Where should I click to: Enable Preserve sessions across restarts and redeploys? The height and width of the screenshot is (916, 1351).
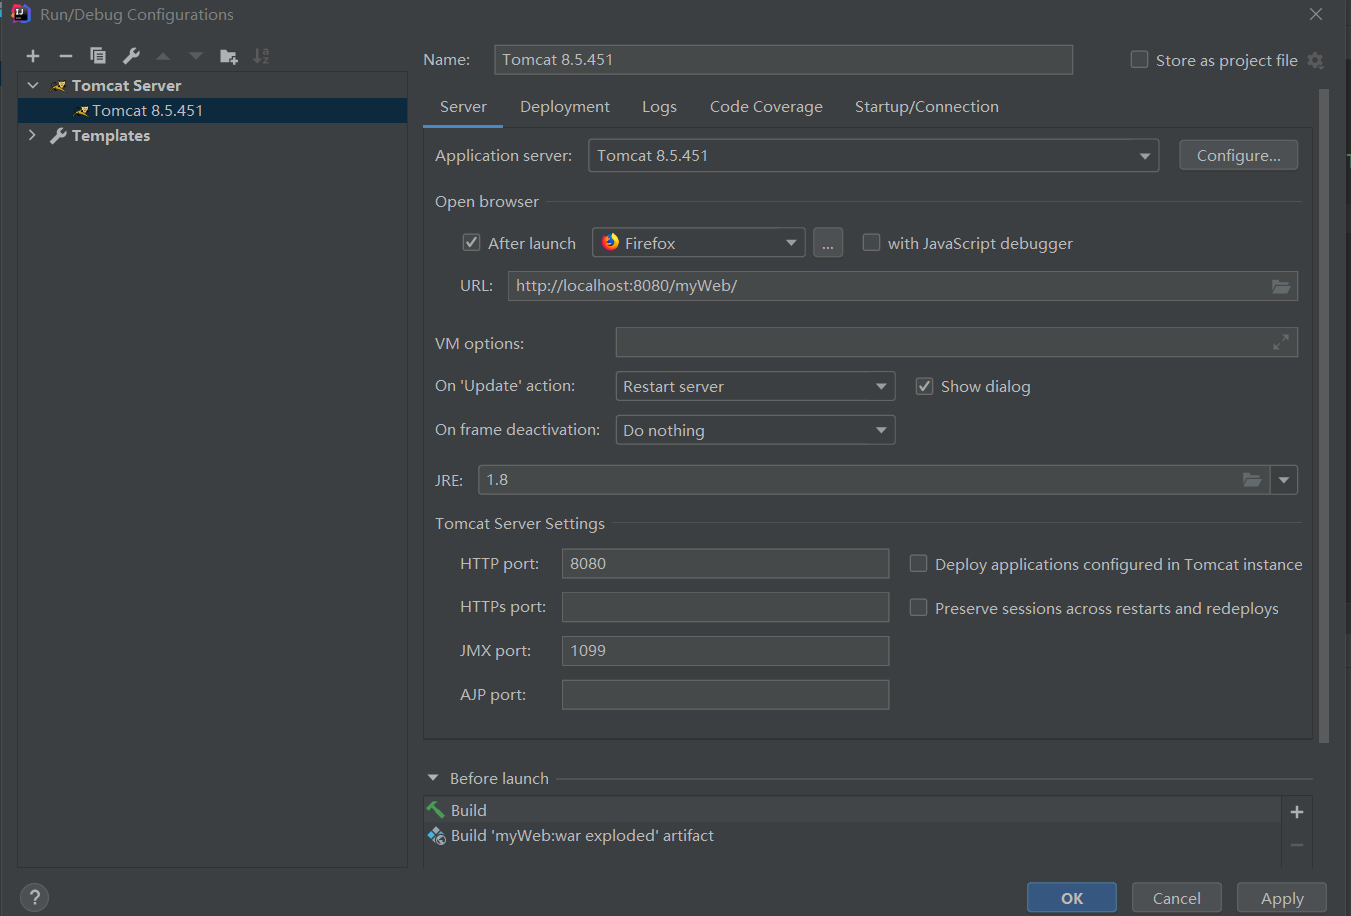click(918, 608)
